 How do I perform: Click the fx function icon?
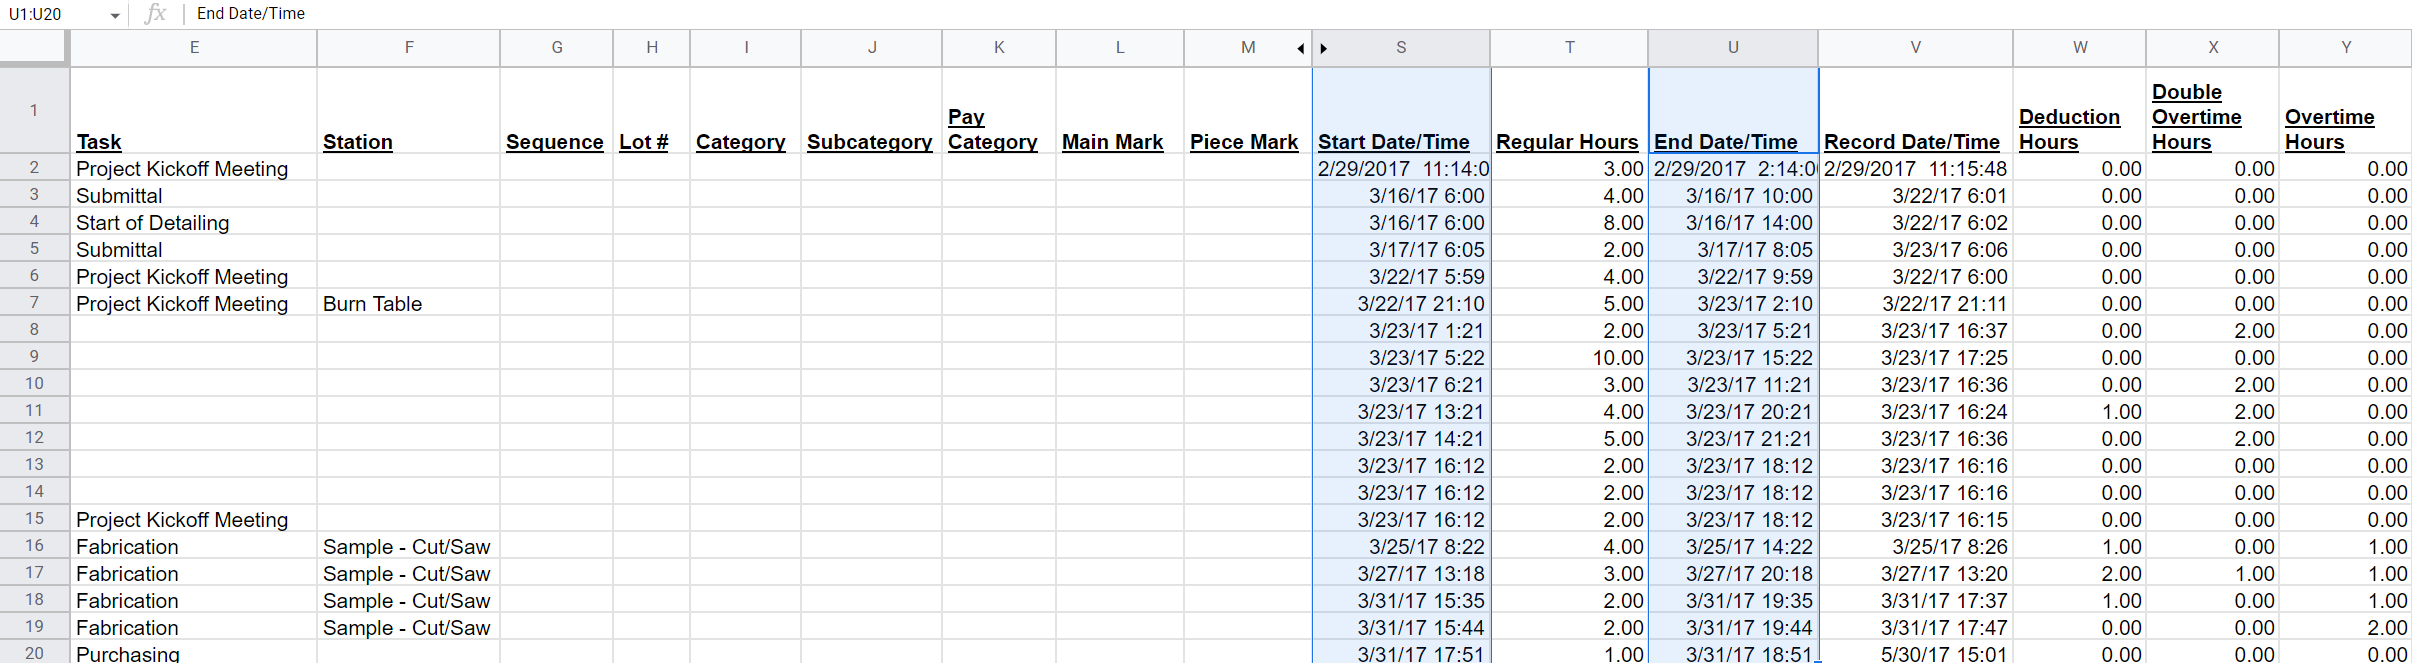pyautogui.click(x=155, y=14)
